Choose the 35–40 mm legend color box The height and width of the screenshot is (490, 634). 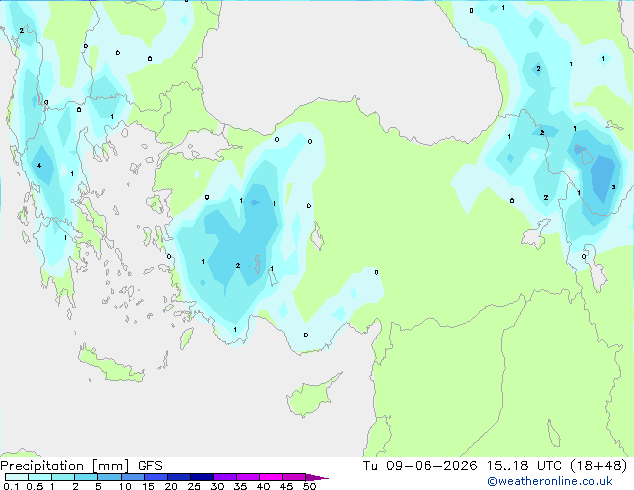coord(247,477)
